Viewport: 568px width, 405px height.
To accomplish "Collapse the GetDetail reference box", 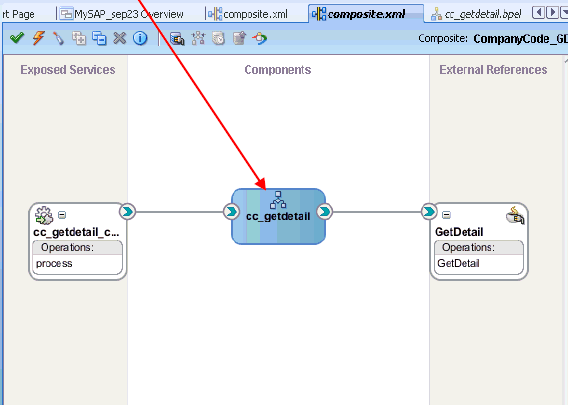I will pyautogui.click(x=446, y=215).
